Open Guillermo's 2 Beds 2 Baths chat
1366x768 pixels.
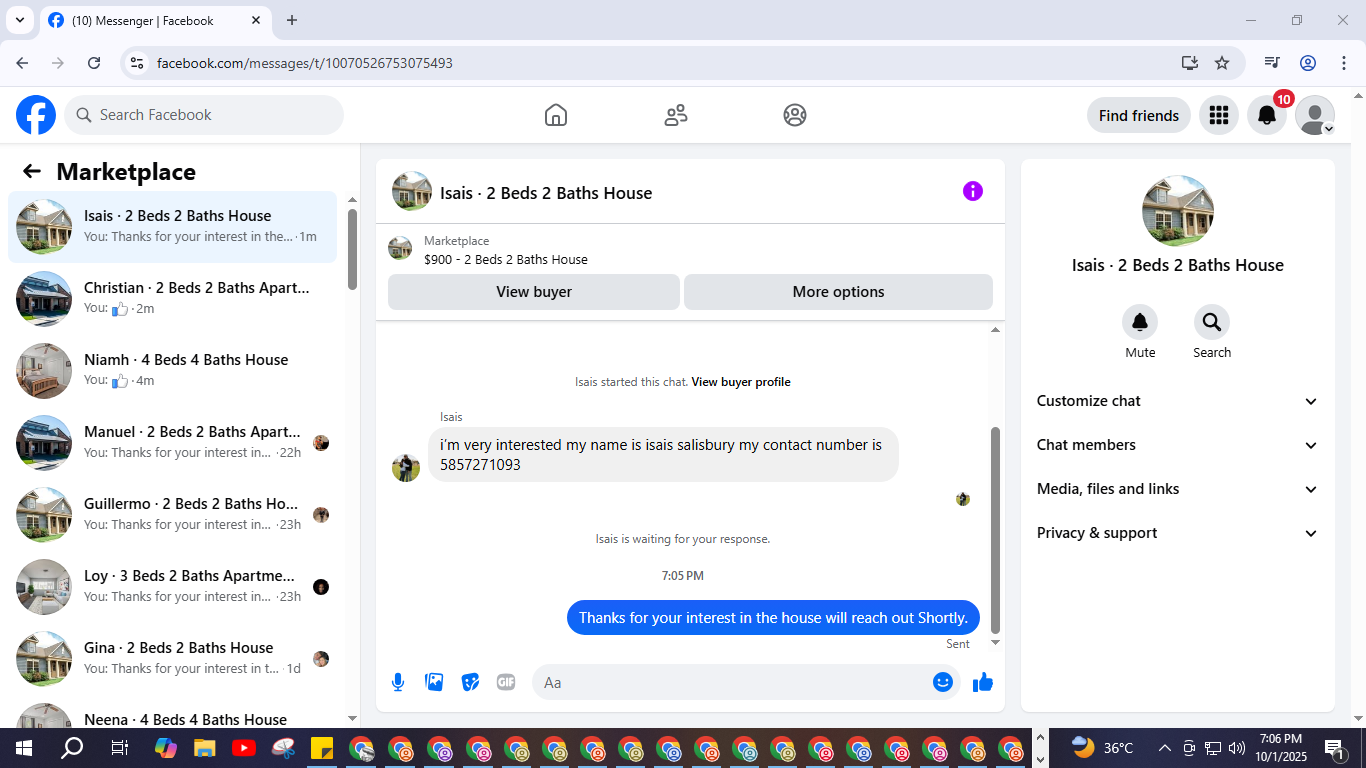click(173, 515)
